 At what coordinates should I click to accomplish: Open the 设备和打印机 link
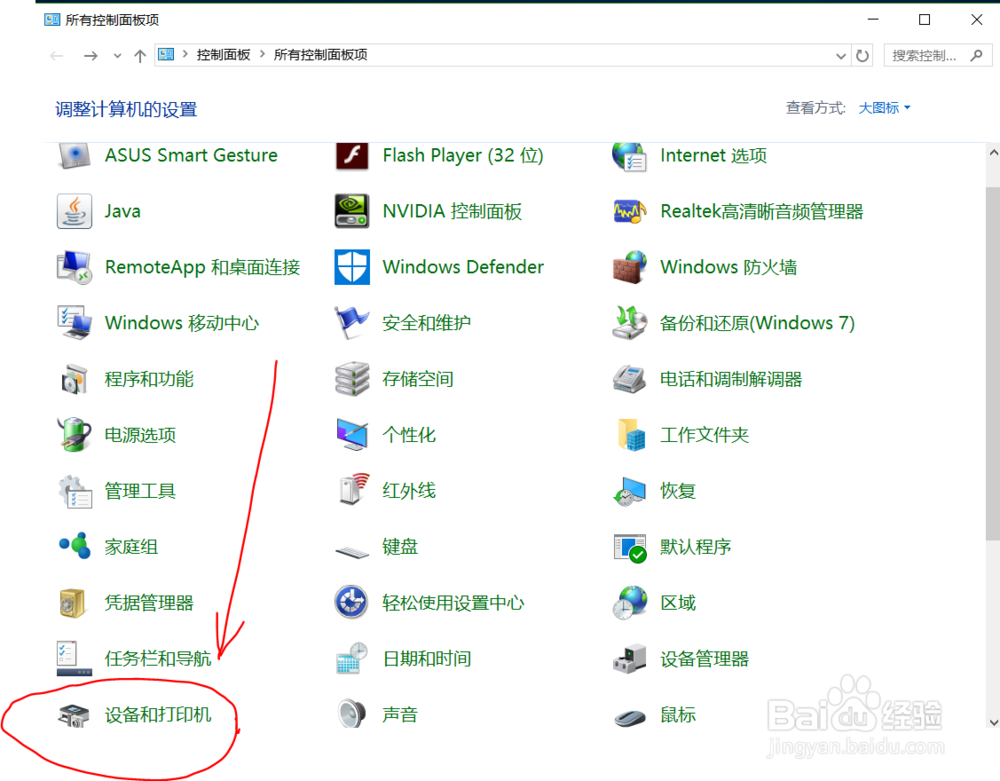[x=158, y=715]
